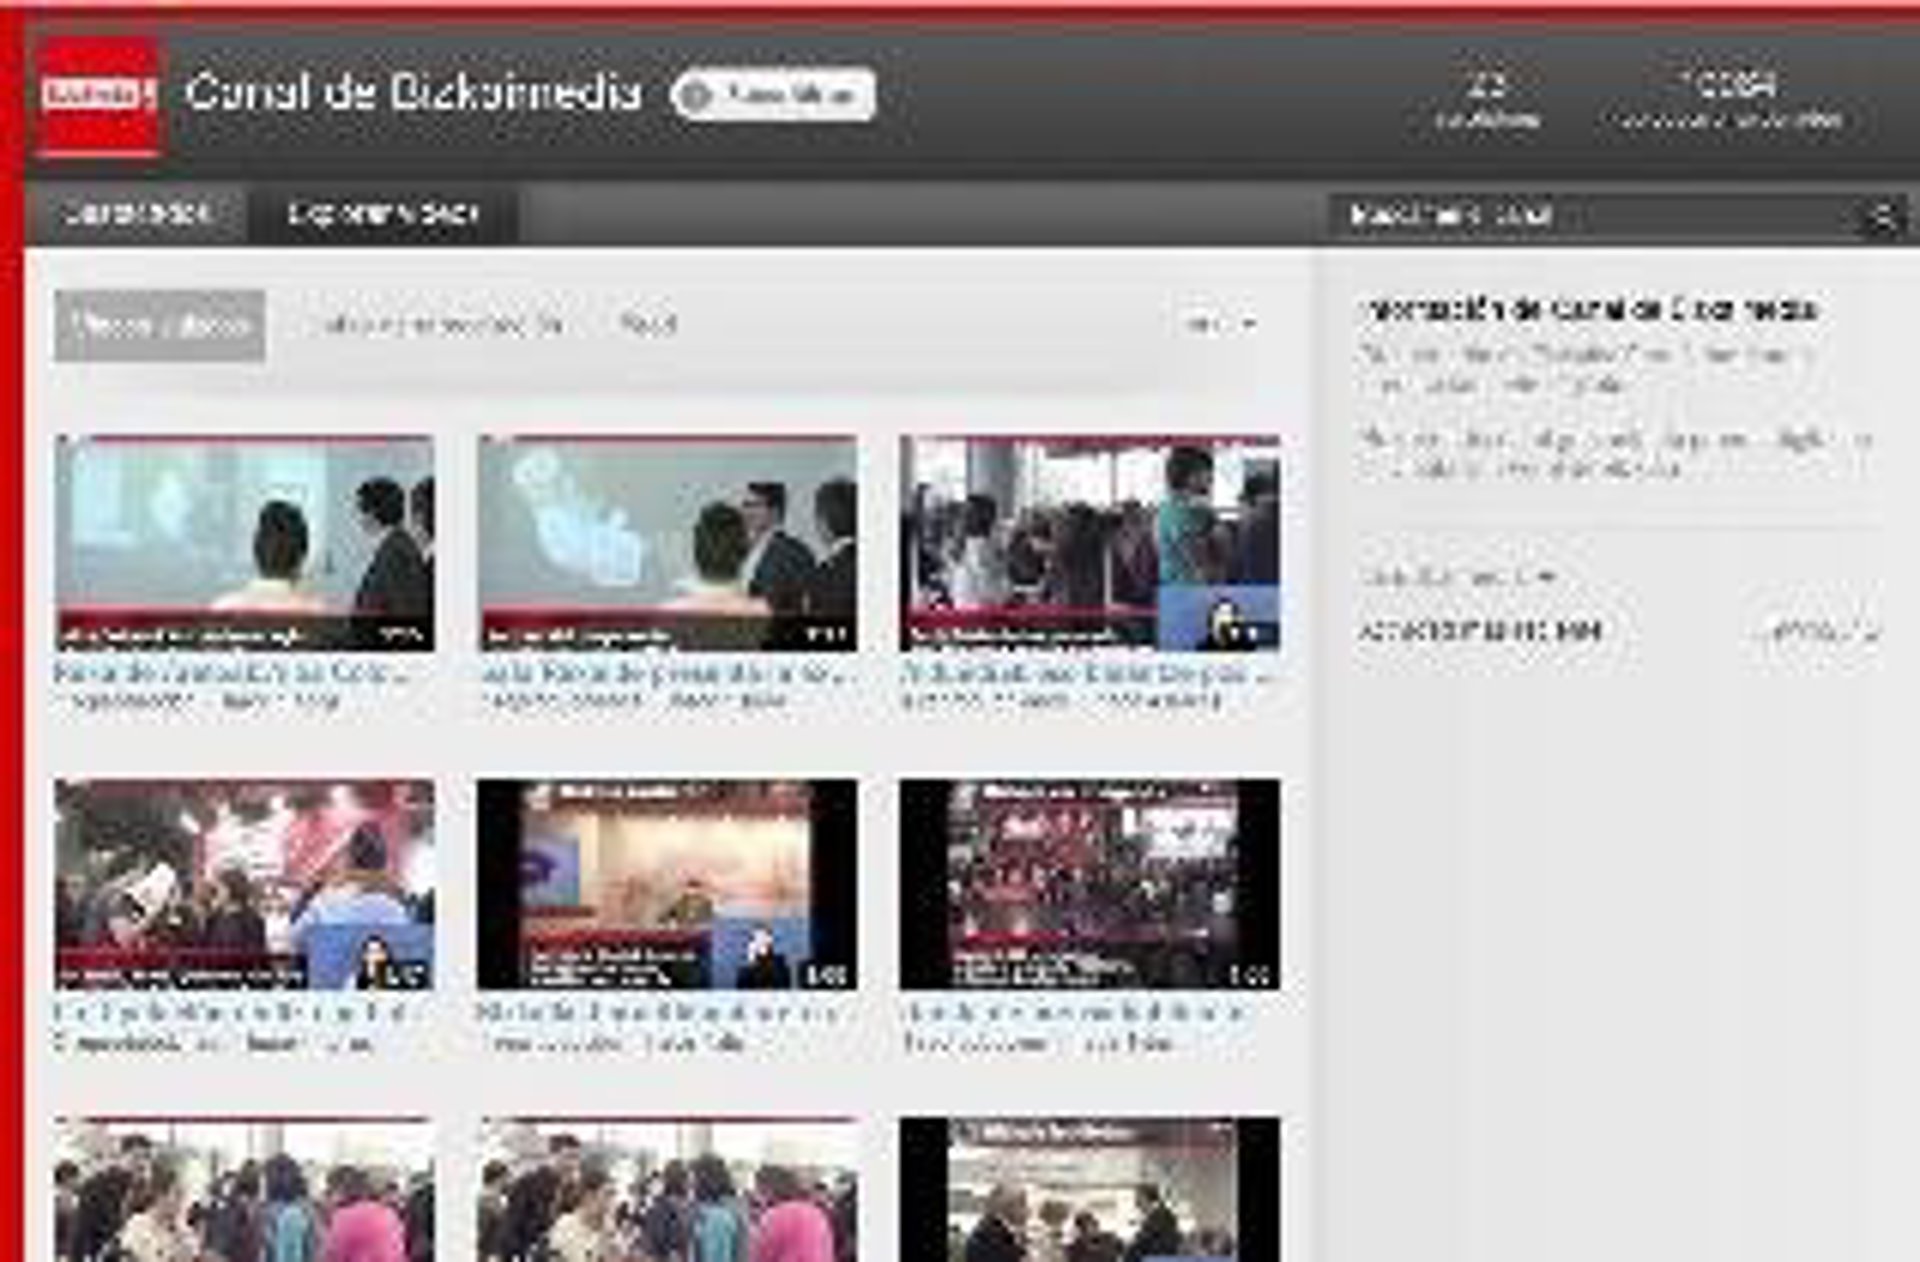Click the Bizkaimedia channel logo avatar

pyautogui.click(x=97, y=96)
